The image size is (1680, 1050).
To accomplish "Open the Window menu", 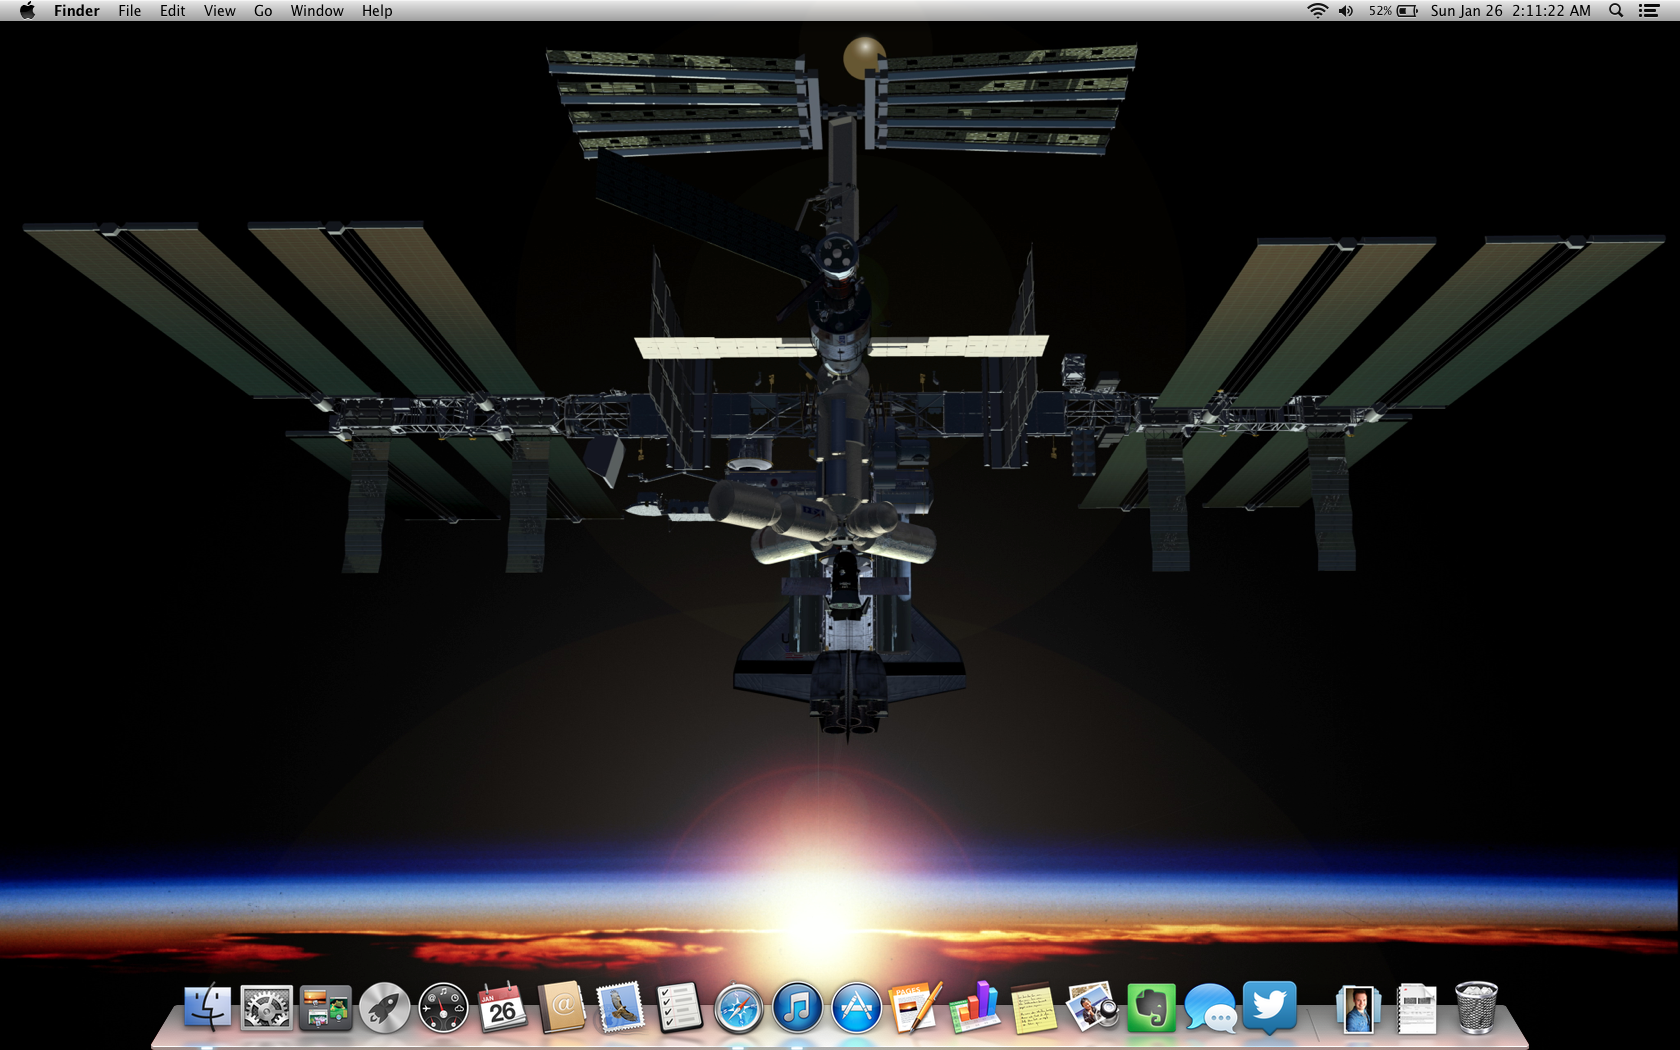I will point(317,11).
